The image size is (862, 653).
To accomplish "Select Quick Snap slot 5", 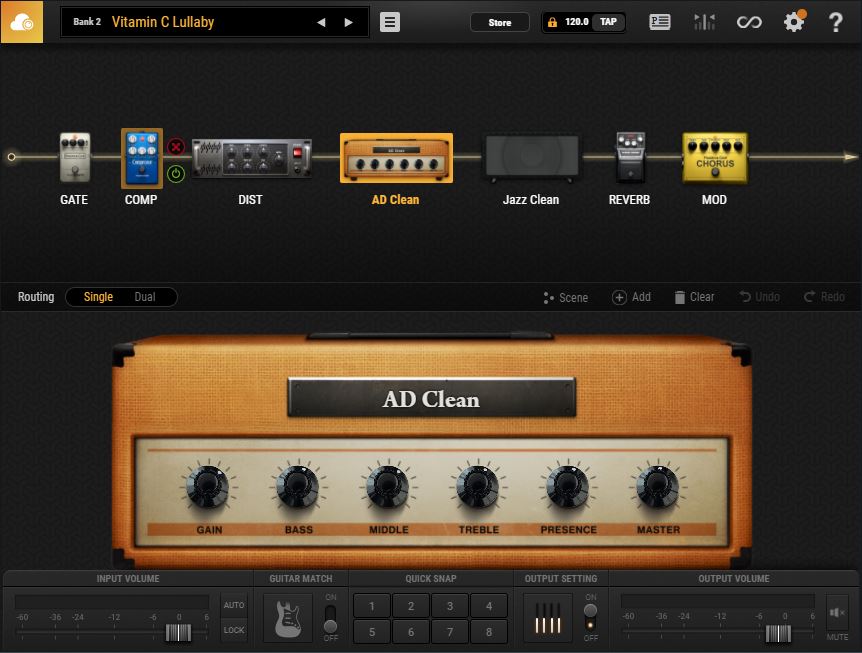I will (372, 632).
